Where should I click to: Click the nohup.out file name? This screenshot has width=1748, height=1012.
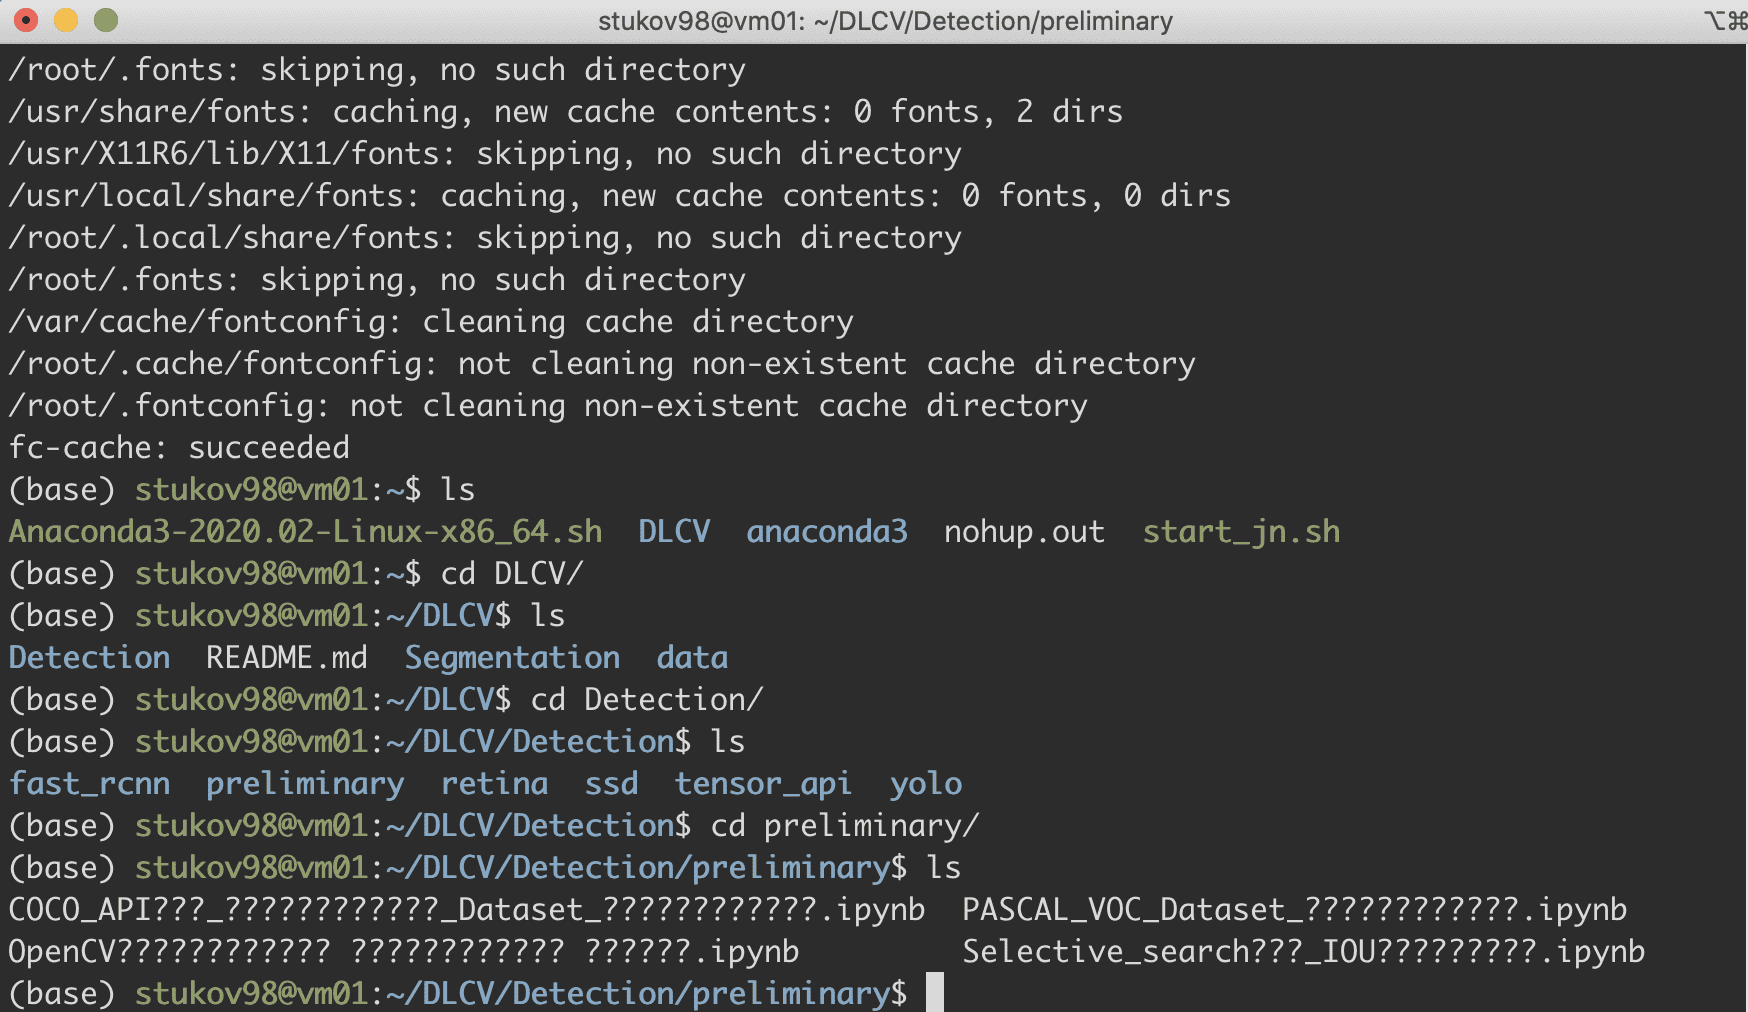click(1024, 531)
